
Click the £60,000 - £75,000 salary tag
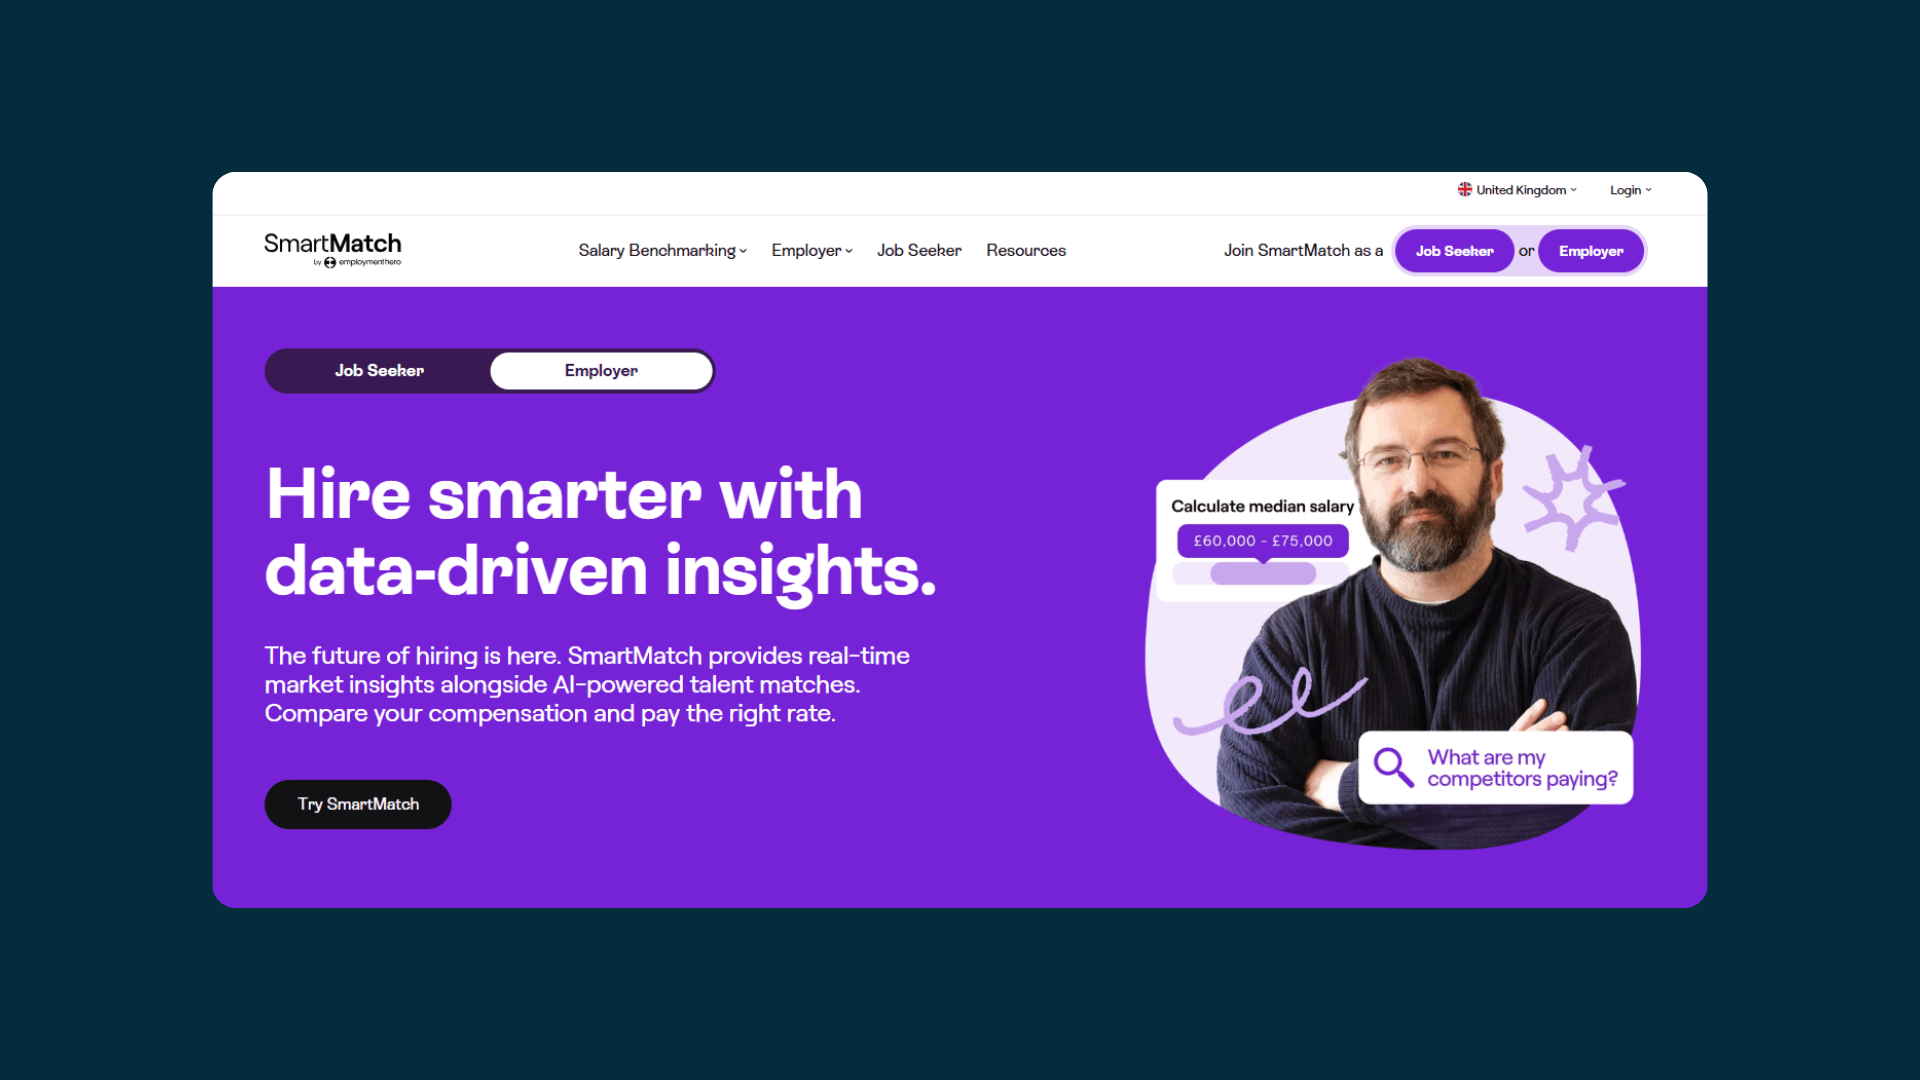click(x=1263, y=541)
